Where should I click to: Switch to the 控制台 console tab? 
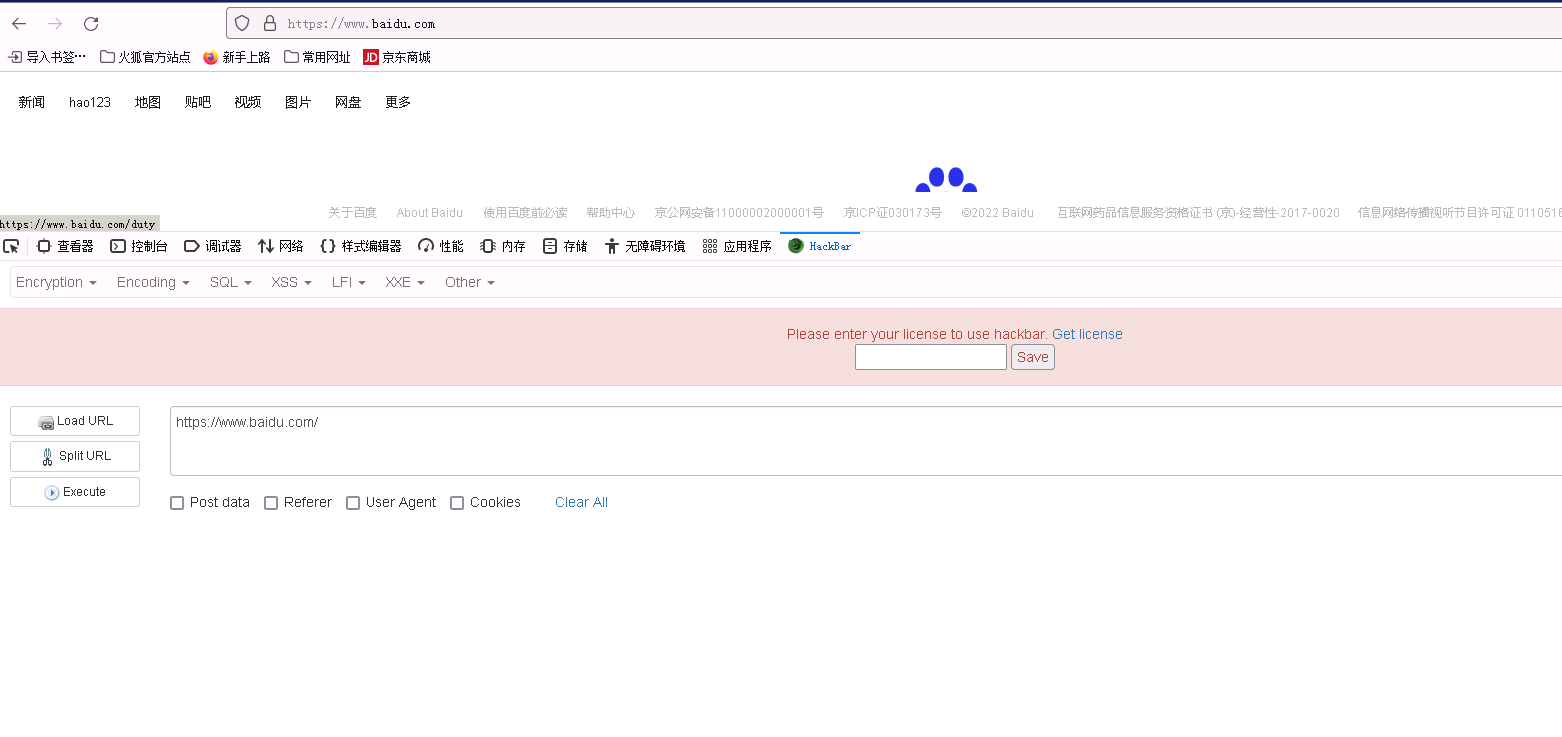139,246
